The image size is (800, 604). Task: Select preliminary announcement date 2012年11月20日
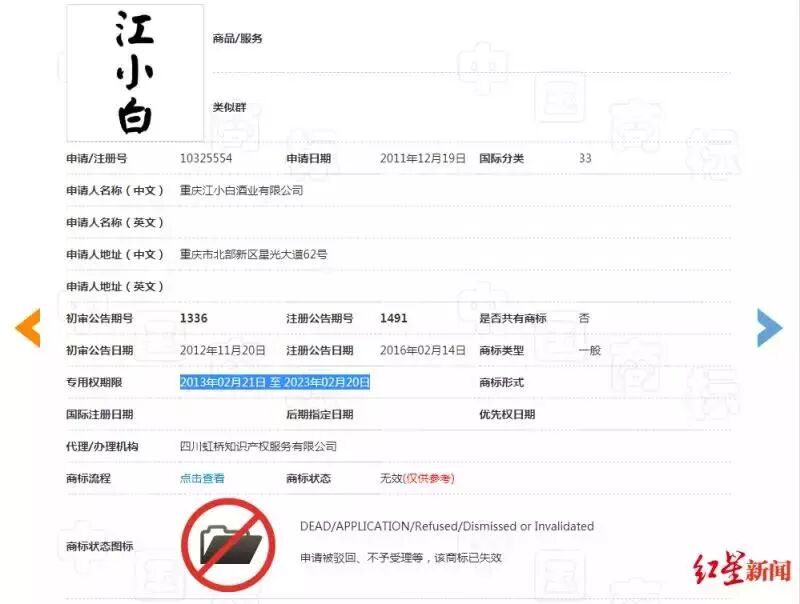point(223,350)
